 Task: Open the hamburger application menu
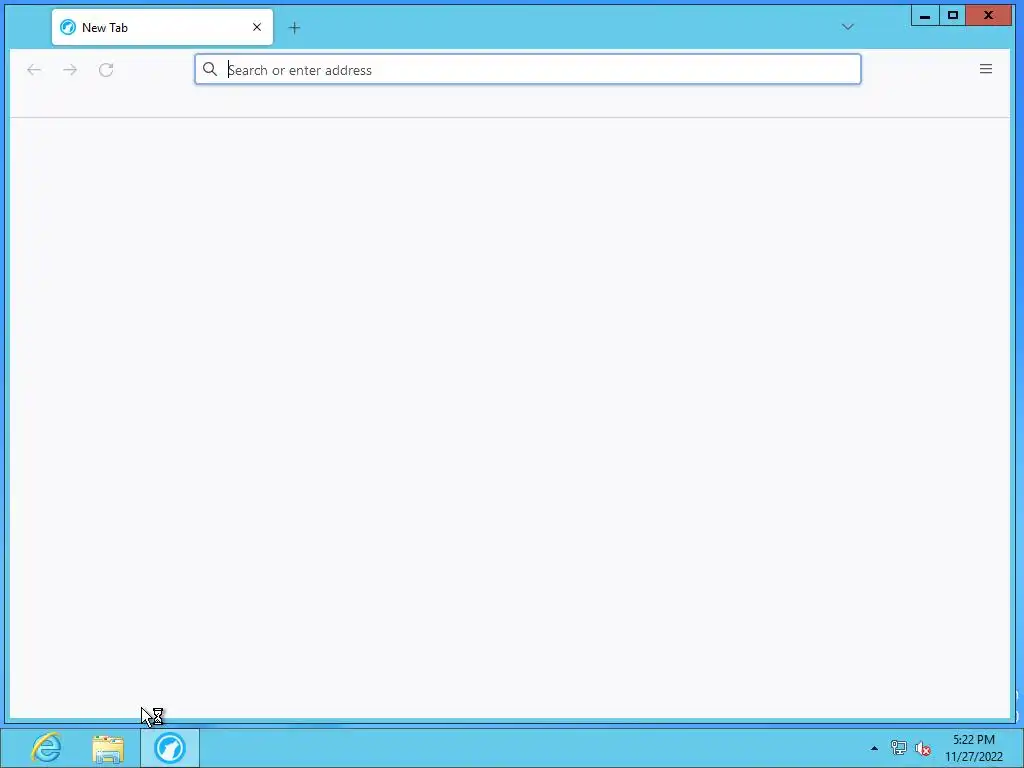point(985,69)
